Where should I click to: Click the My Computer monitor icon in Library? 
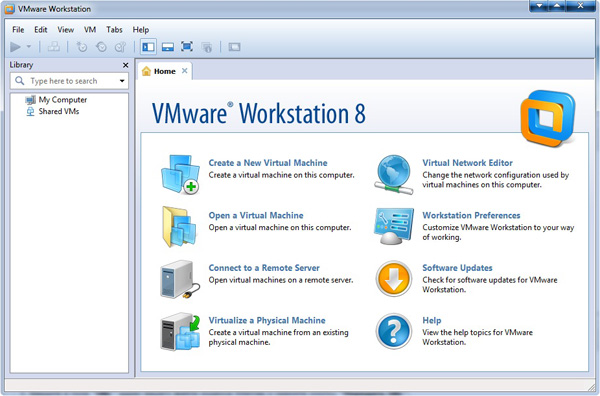(30, 100)
